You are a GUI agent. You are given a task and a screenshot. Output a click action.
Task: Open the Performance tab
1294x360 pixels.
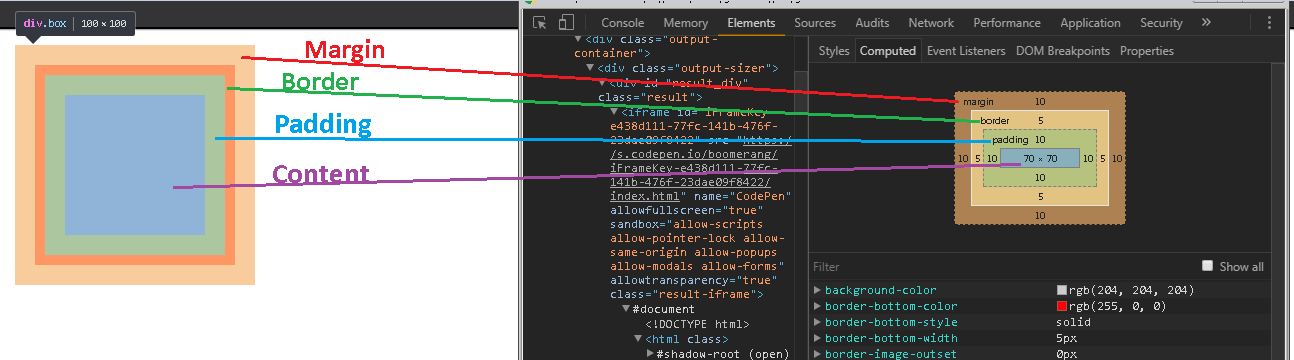(x=1007, y=23)
